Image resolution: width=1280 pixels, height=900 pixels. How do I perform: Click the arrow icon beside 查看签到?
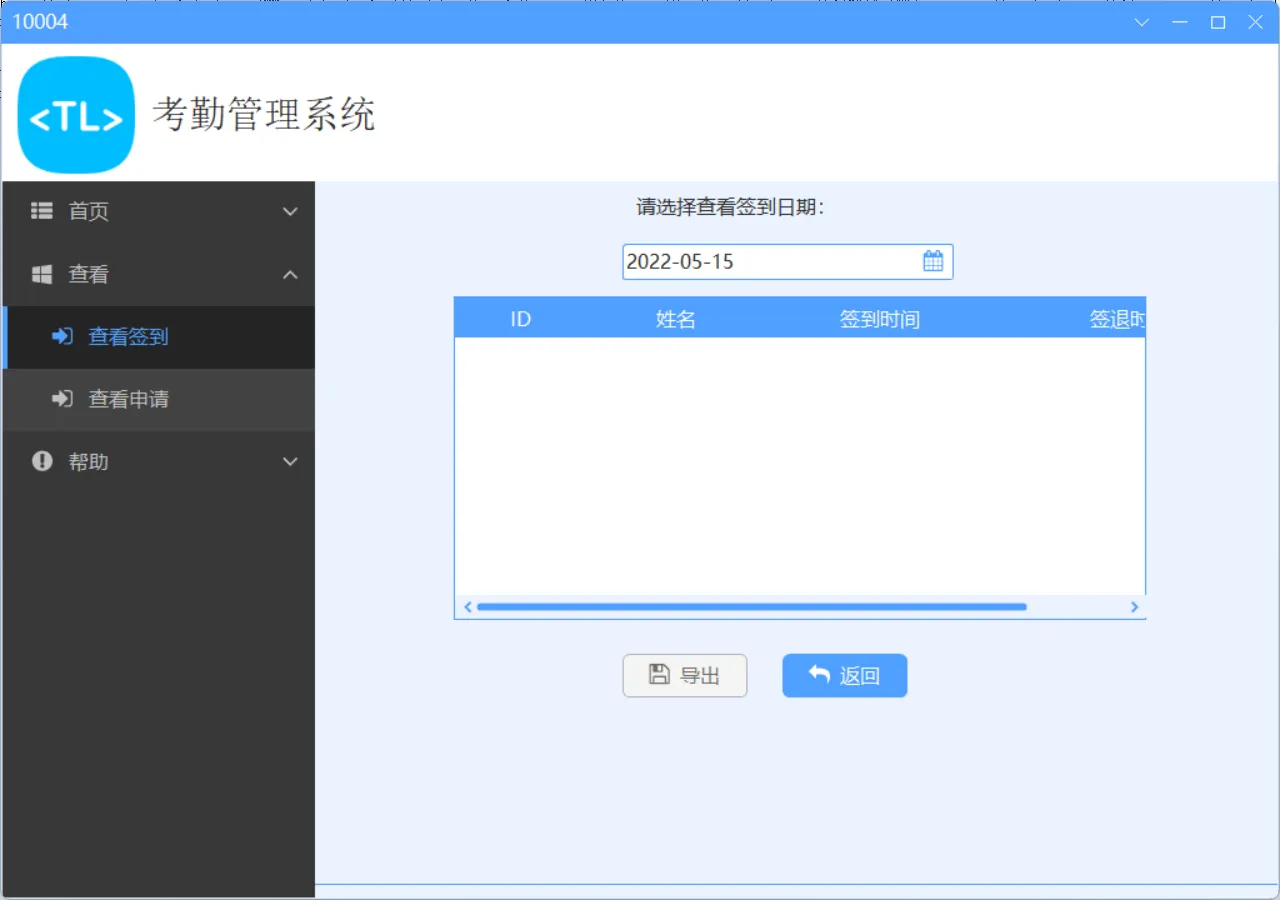click(x=62, y=336)
